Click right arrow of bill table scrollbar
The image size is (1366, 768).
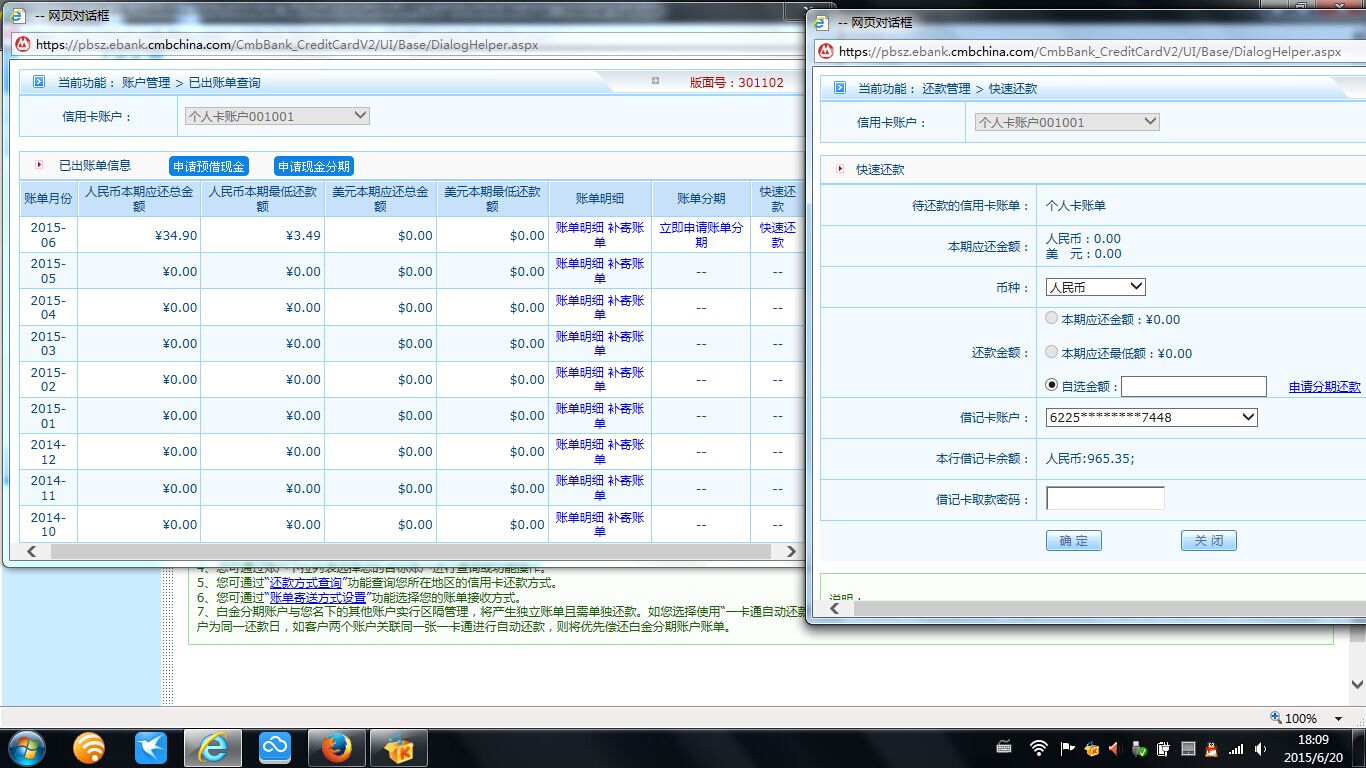point(791,551)
